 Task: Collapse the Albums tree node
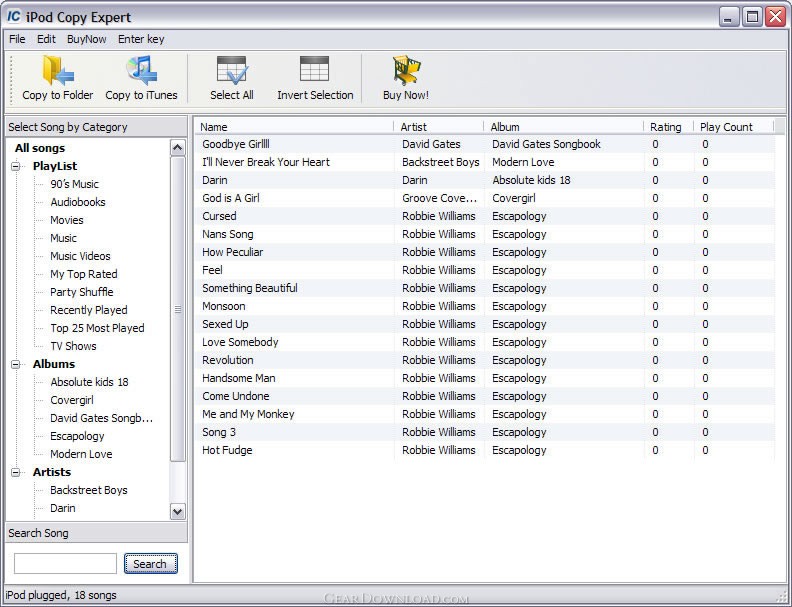pyautogui.click(x=16, y=364)
